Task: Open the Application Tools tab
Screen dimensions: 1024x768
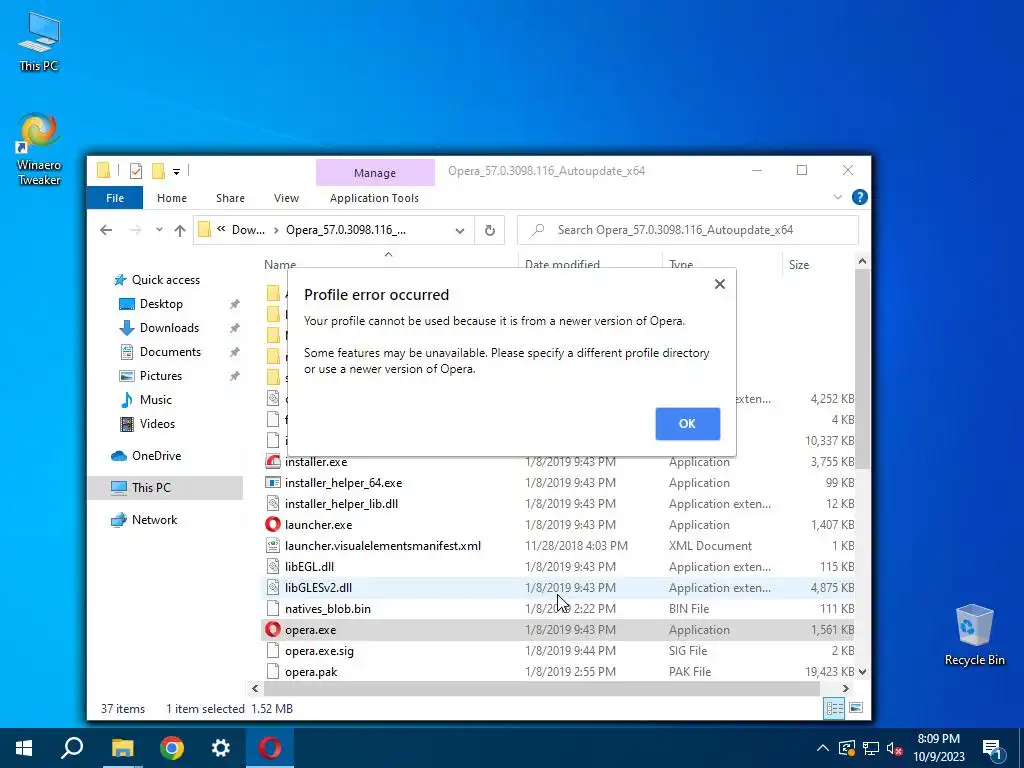Action: click(x=374, y=198)
